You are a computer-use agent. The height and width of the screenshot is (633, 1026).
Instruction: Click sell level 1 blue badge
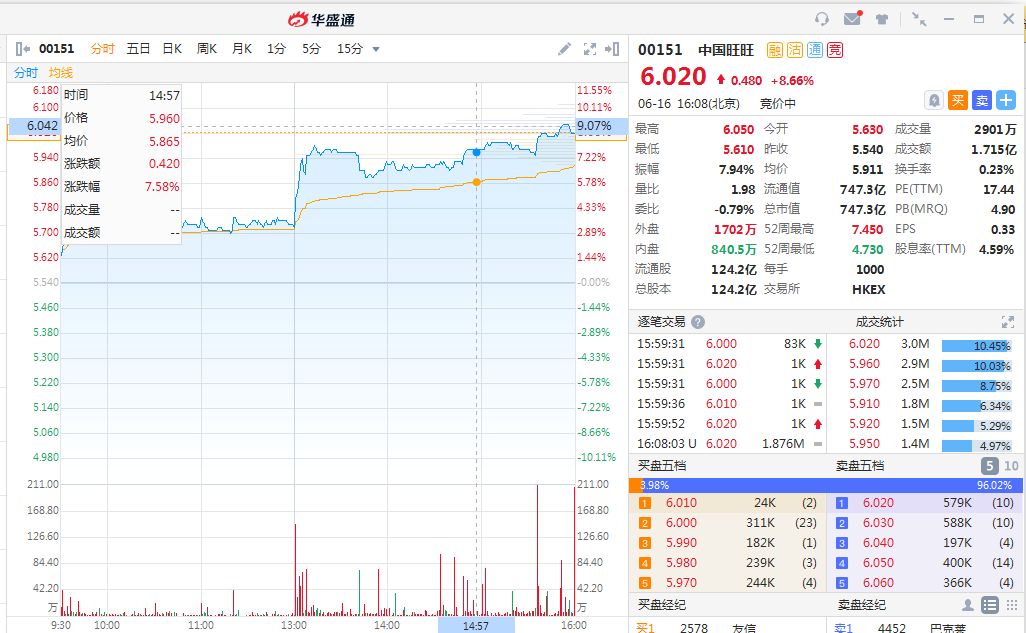pyautogui.click(x=842, y=503)
